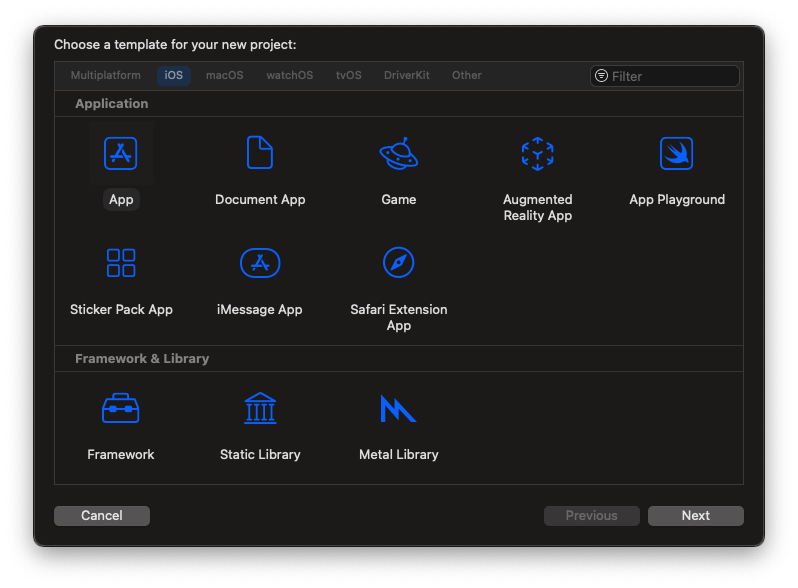This screenshot has height=588, width=798.
Task: Click the "Game" label text
Action: [398, 200]
